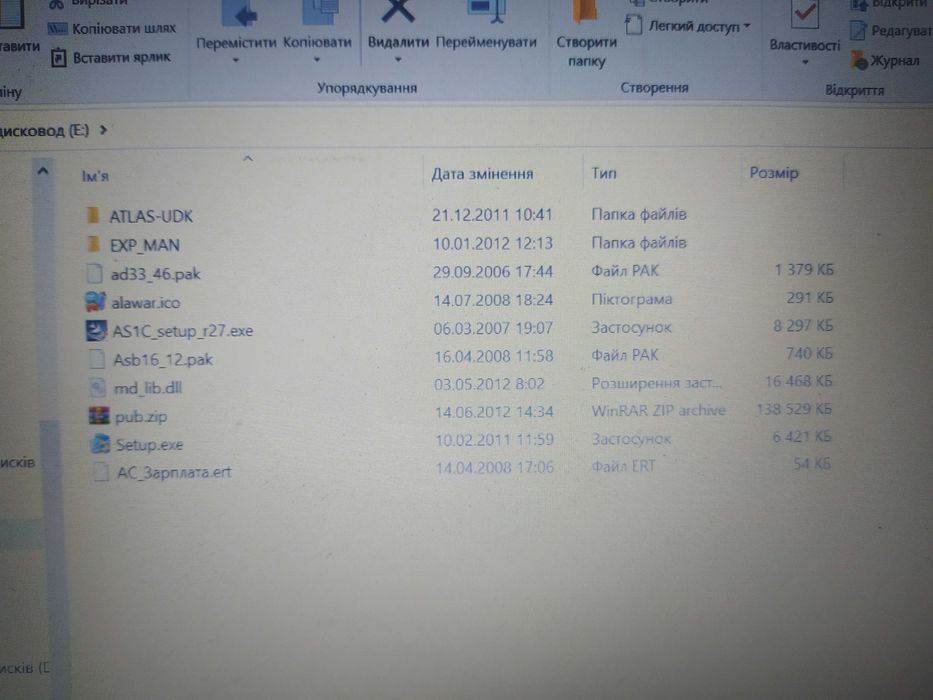Select the Asb16_12.pak file name
This screenshot has width=933, height=700.
tap(163, 360)
